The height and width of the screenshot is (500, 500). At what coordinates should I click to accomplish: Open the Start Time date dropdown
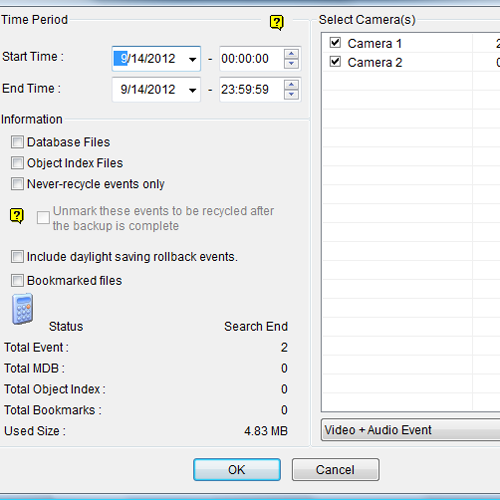click(192, 59)
